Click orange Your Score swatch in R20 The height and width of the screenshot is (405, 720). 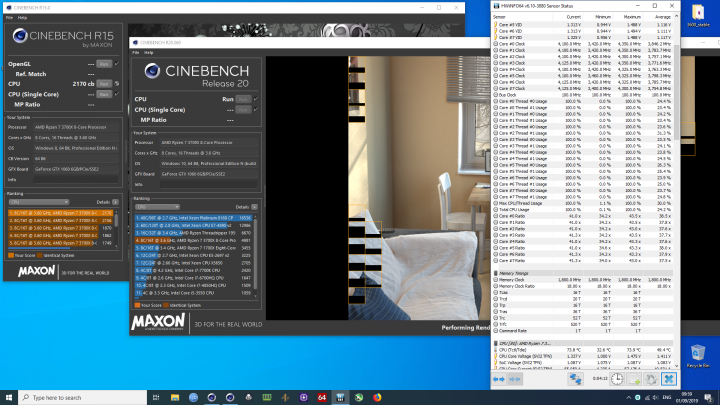point(137,305)
